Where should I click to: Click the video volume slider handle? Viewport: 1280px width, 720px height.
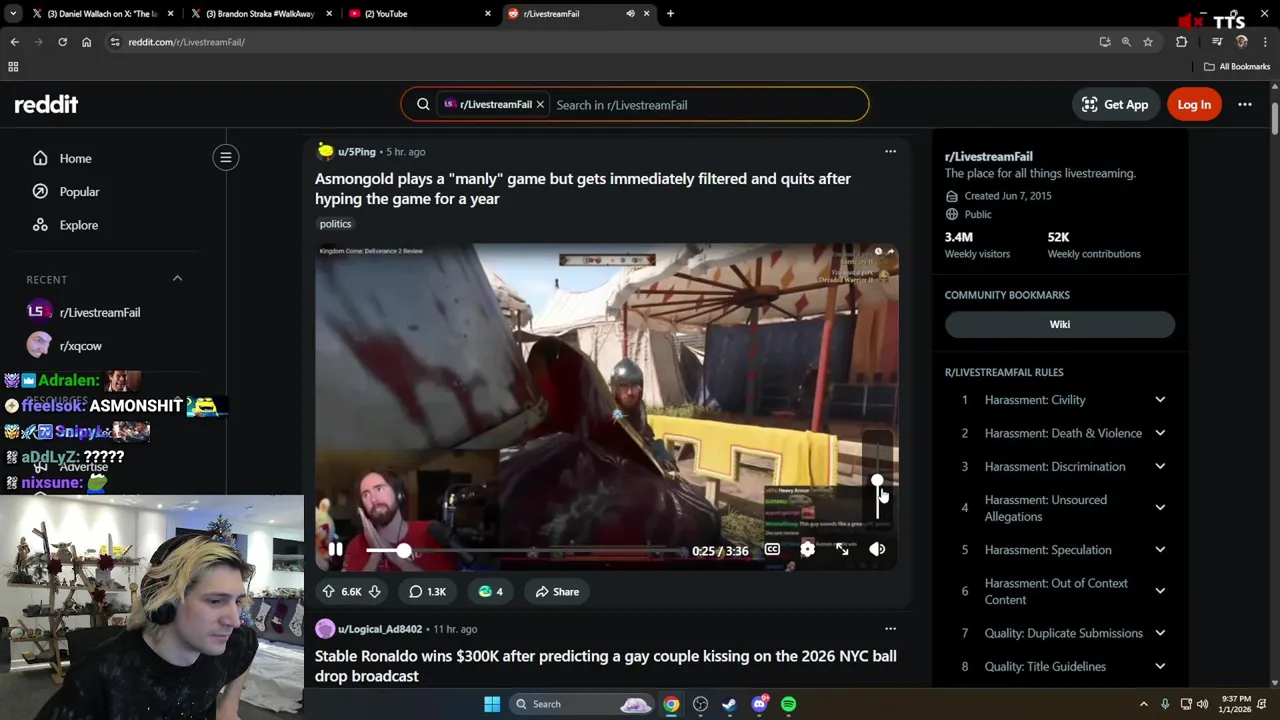[877, 481]
